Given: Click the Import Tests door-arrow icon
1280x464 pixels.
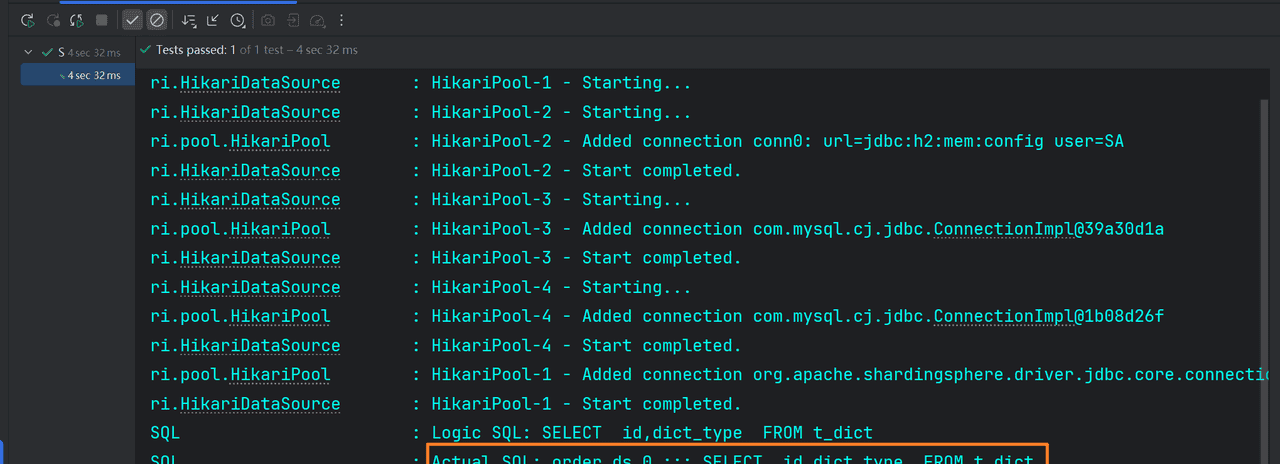Looking at the screenshot, I should 292,20.
